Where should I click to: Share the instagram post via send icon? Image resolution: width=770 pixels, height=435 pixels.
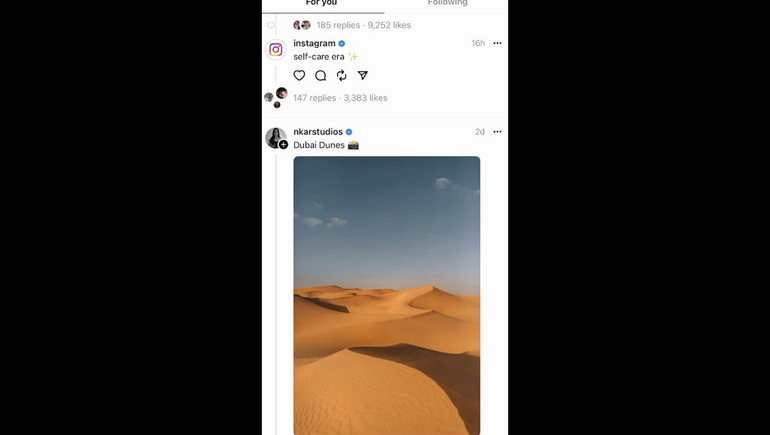(362, 75)
